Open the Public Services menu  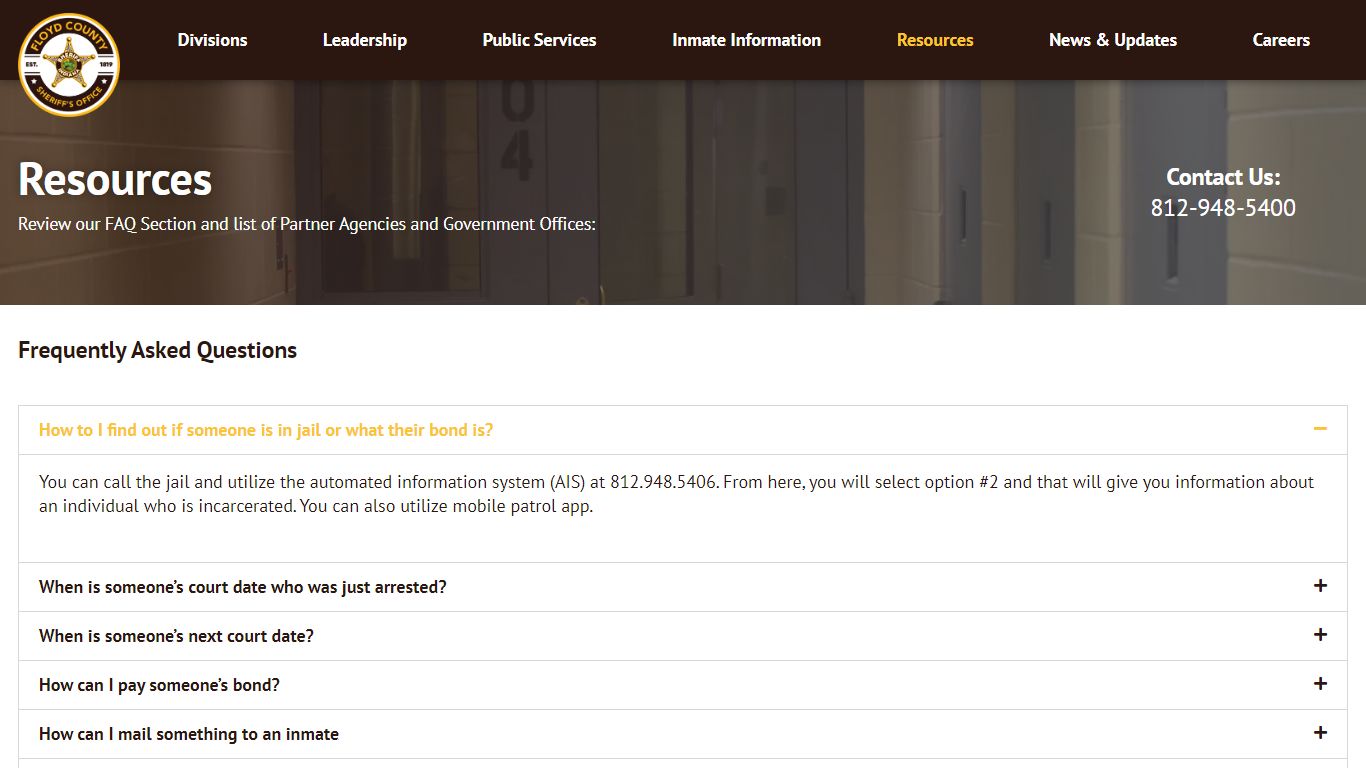click(x=539, y=40)
